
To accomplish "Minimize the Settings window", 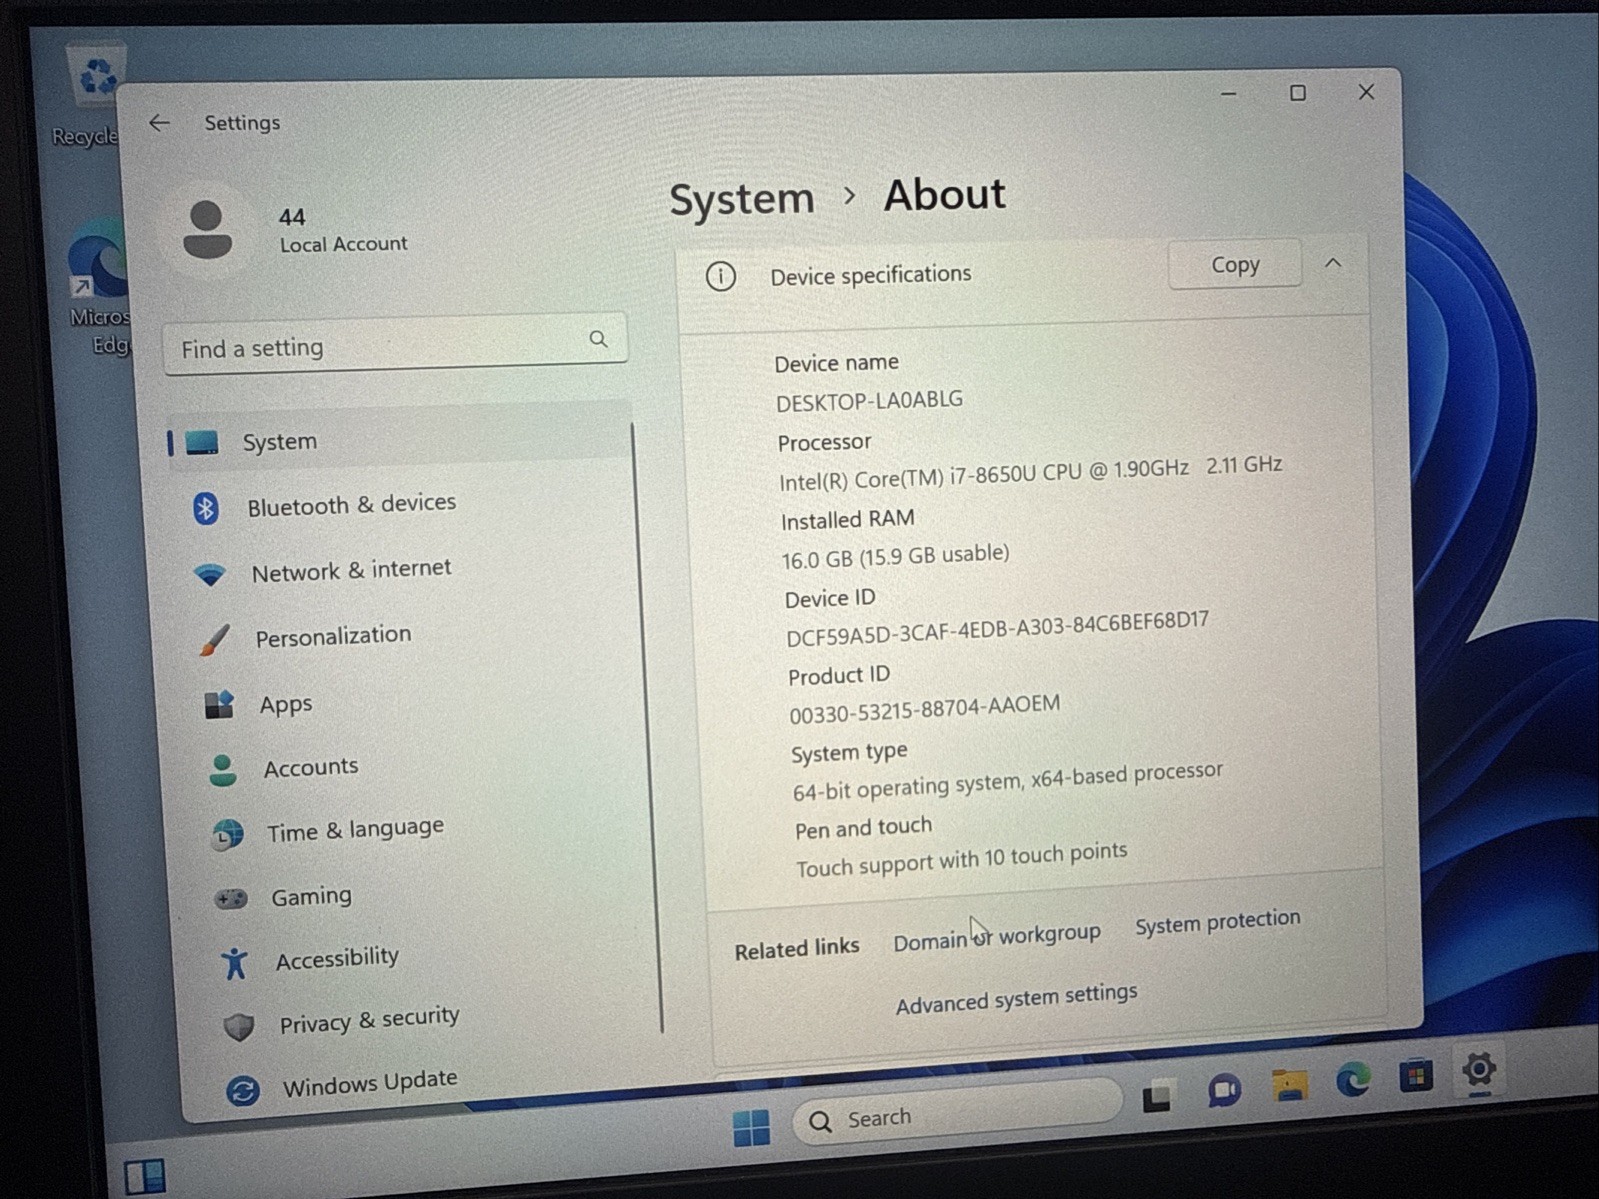I will [x=1229, y=94].
